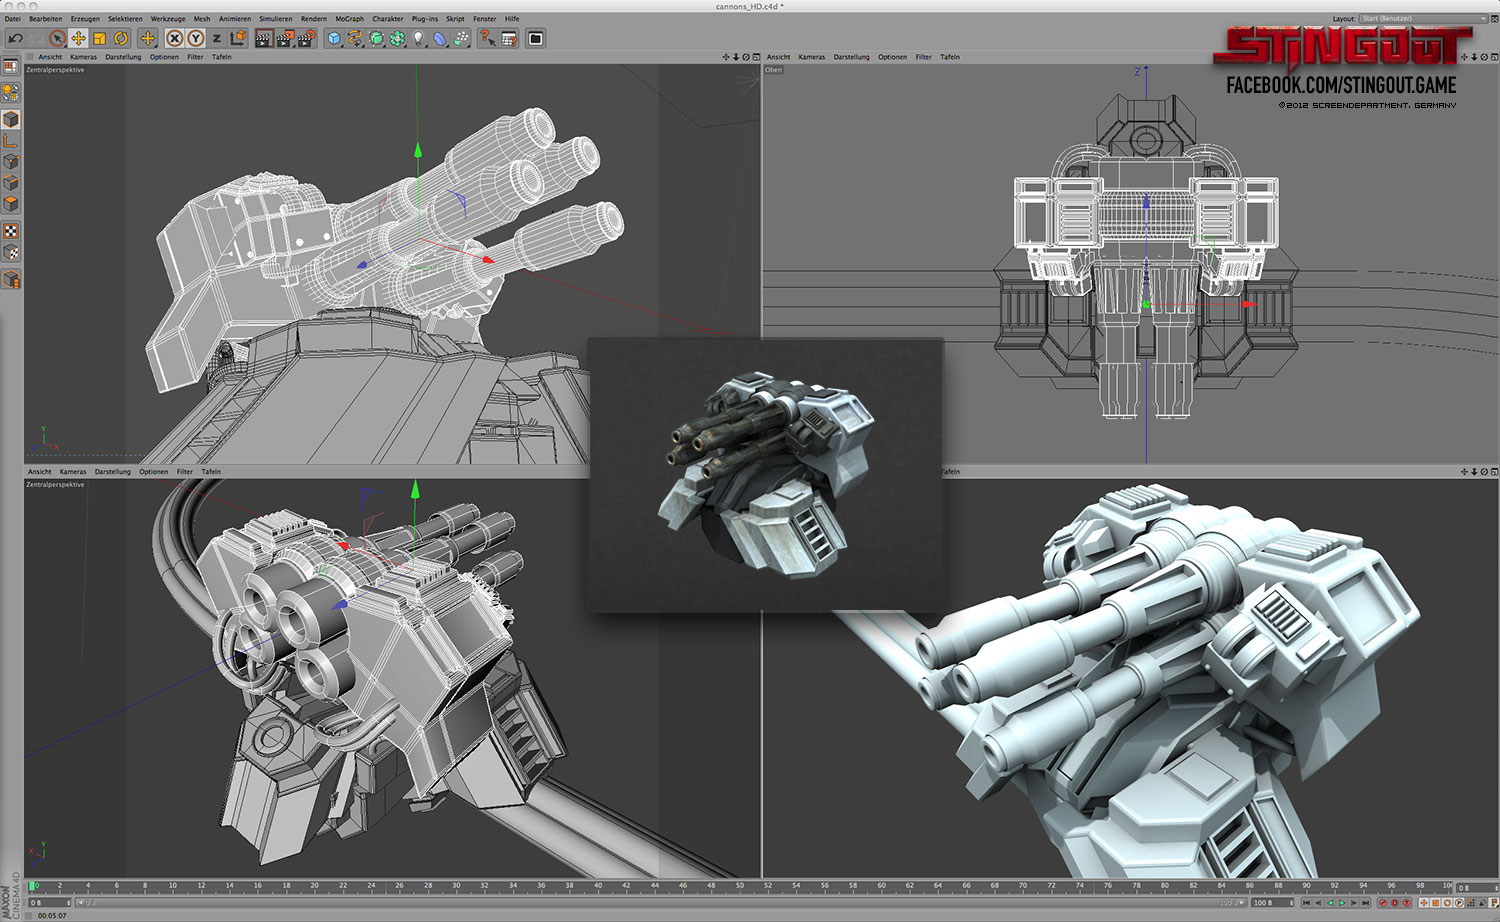Click the timeline ruler at frame 50

coord(740,886)
